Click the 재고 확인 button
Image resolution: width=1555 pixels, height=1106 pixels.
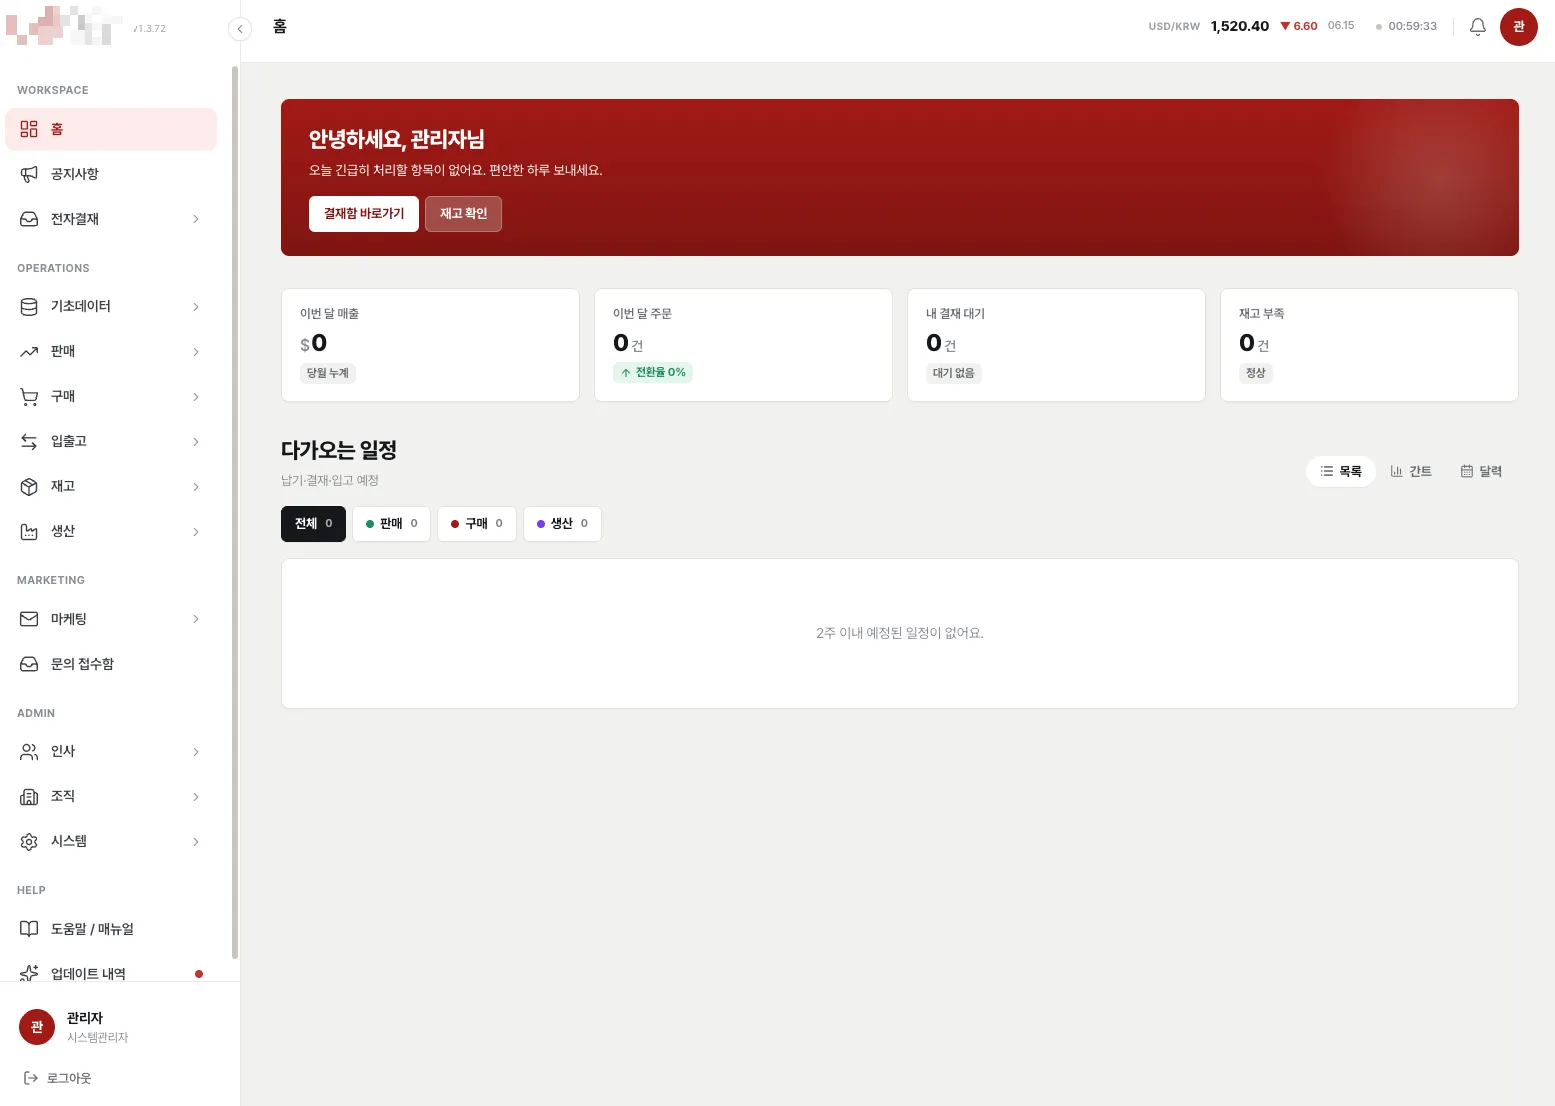[463, 214]
